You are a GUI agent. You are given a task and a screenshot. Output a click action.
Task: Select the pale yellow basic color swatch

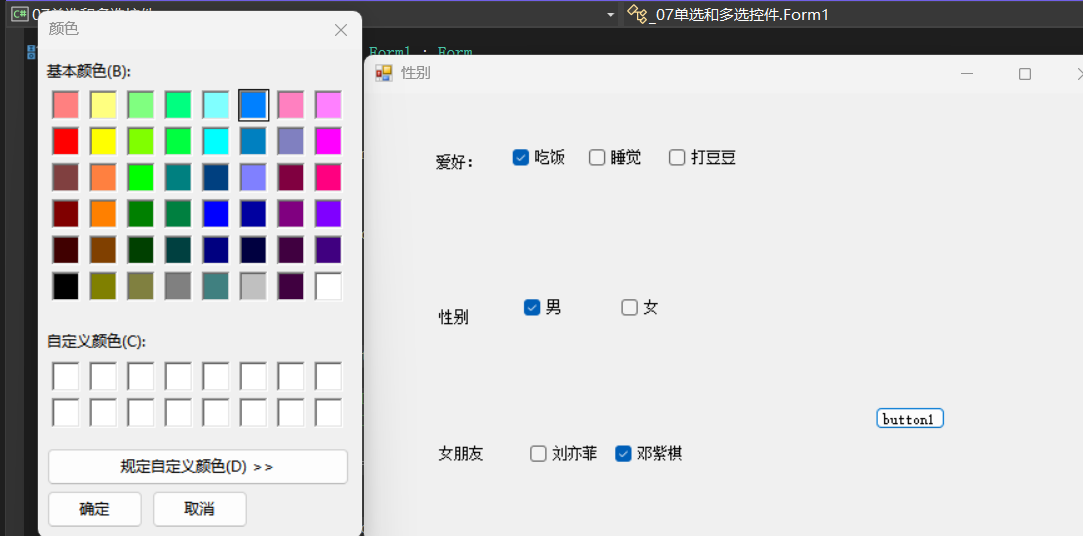103,105
